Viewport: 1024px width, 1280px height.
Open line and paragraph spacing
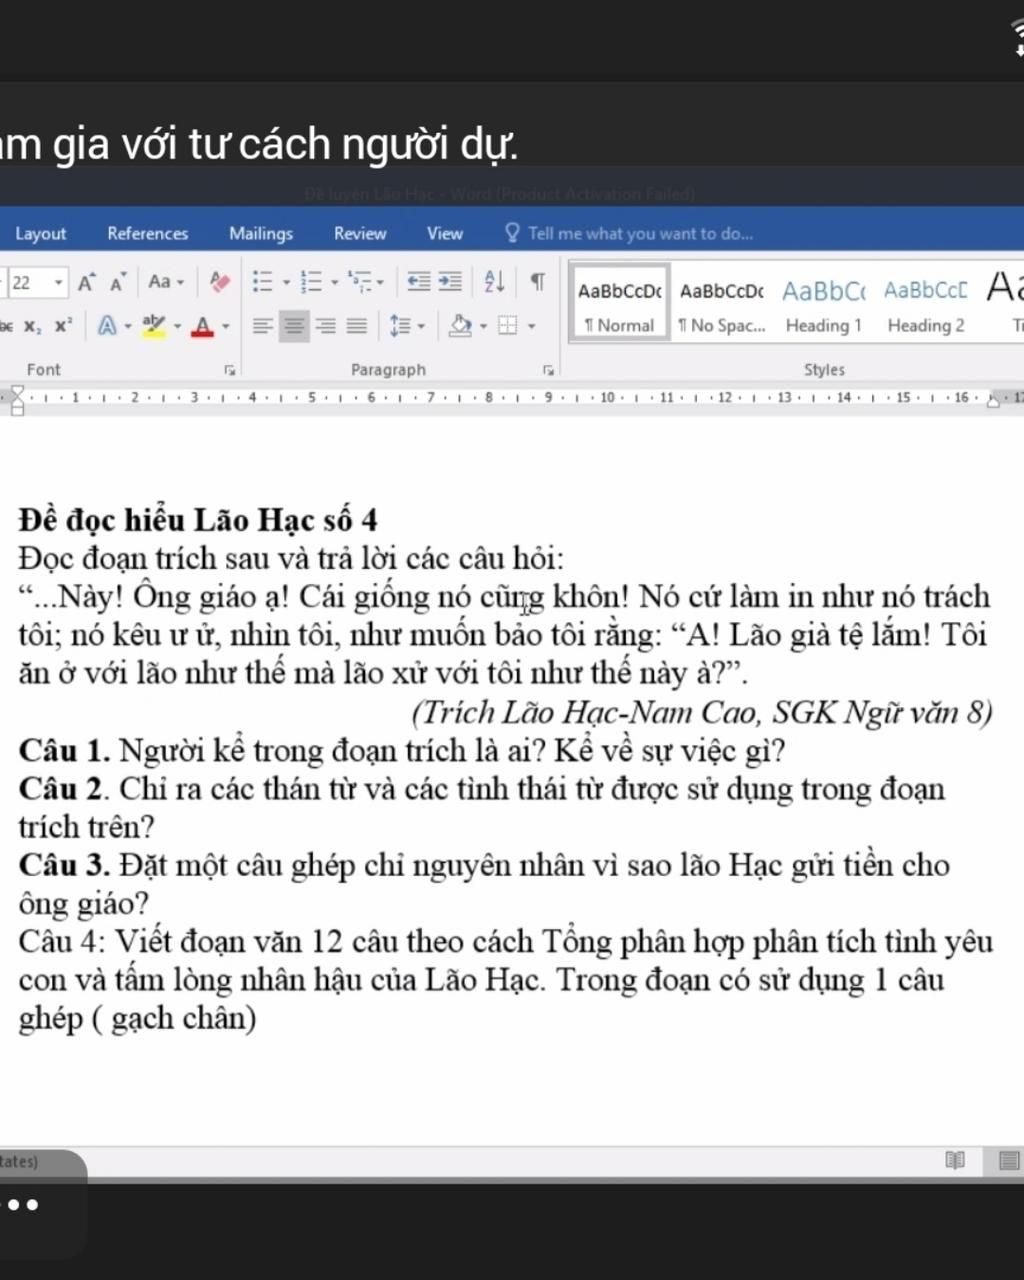[x=399, y=326]
